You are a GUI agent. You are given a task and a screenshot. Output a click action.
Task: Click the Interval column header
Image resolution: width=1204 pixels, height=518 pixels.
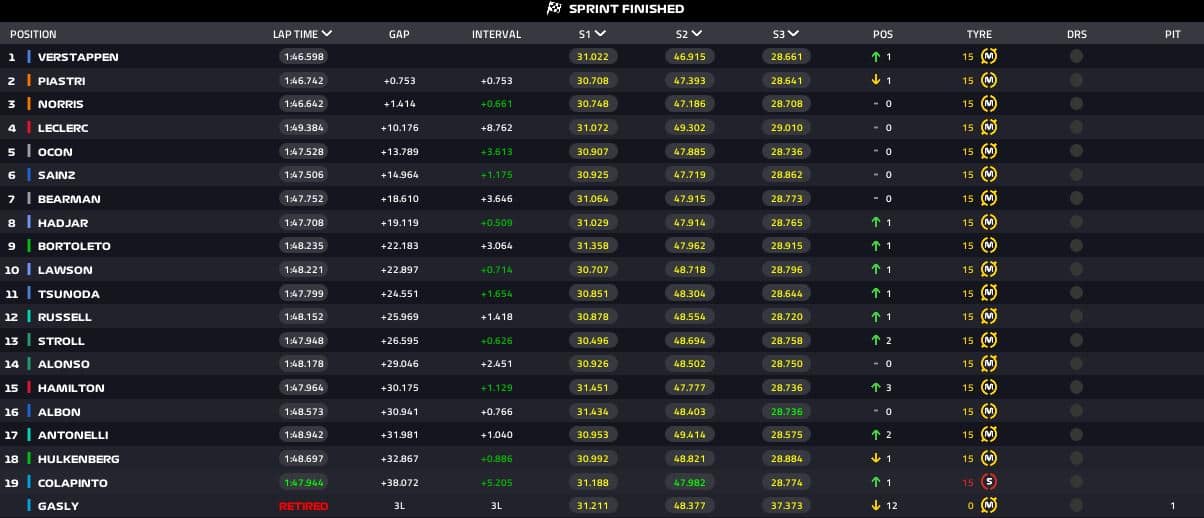496,34
